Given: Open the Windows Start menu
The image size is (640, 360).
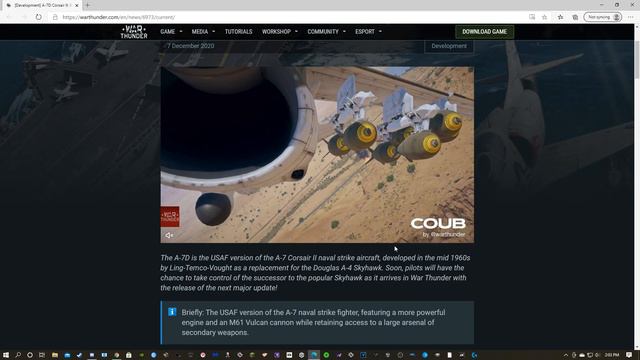Looking at the screenshot, I should tap(6, 355).
